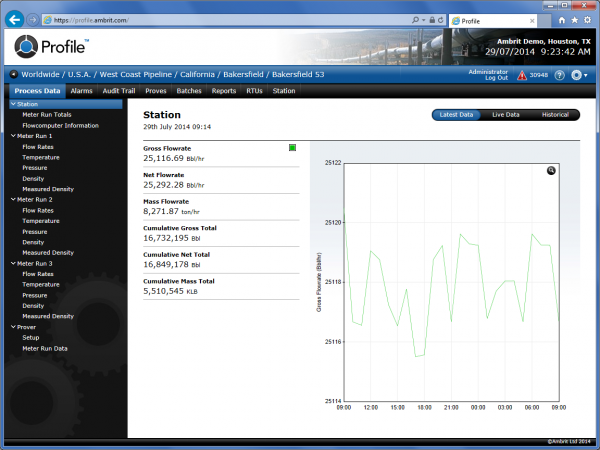The width and height of the screenshot is (600, 450).
Task: Open the Station tab in navigation bar
Action: (284, 91)
